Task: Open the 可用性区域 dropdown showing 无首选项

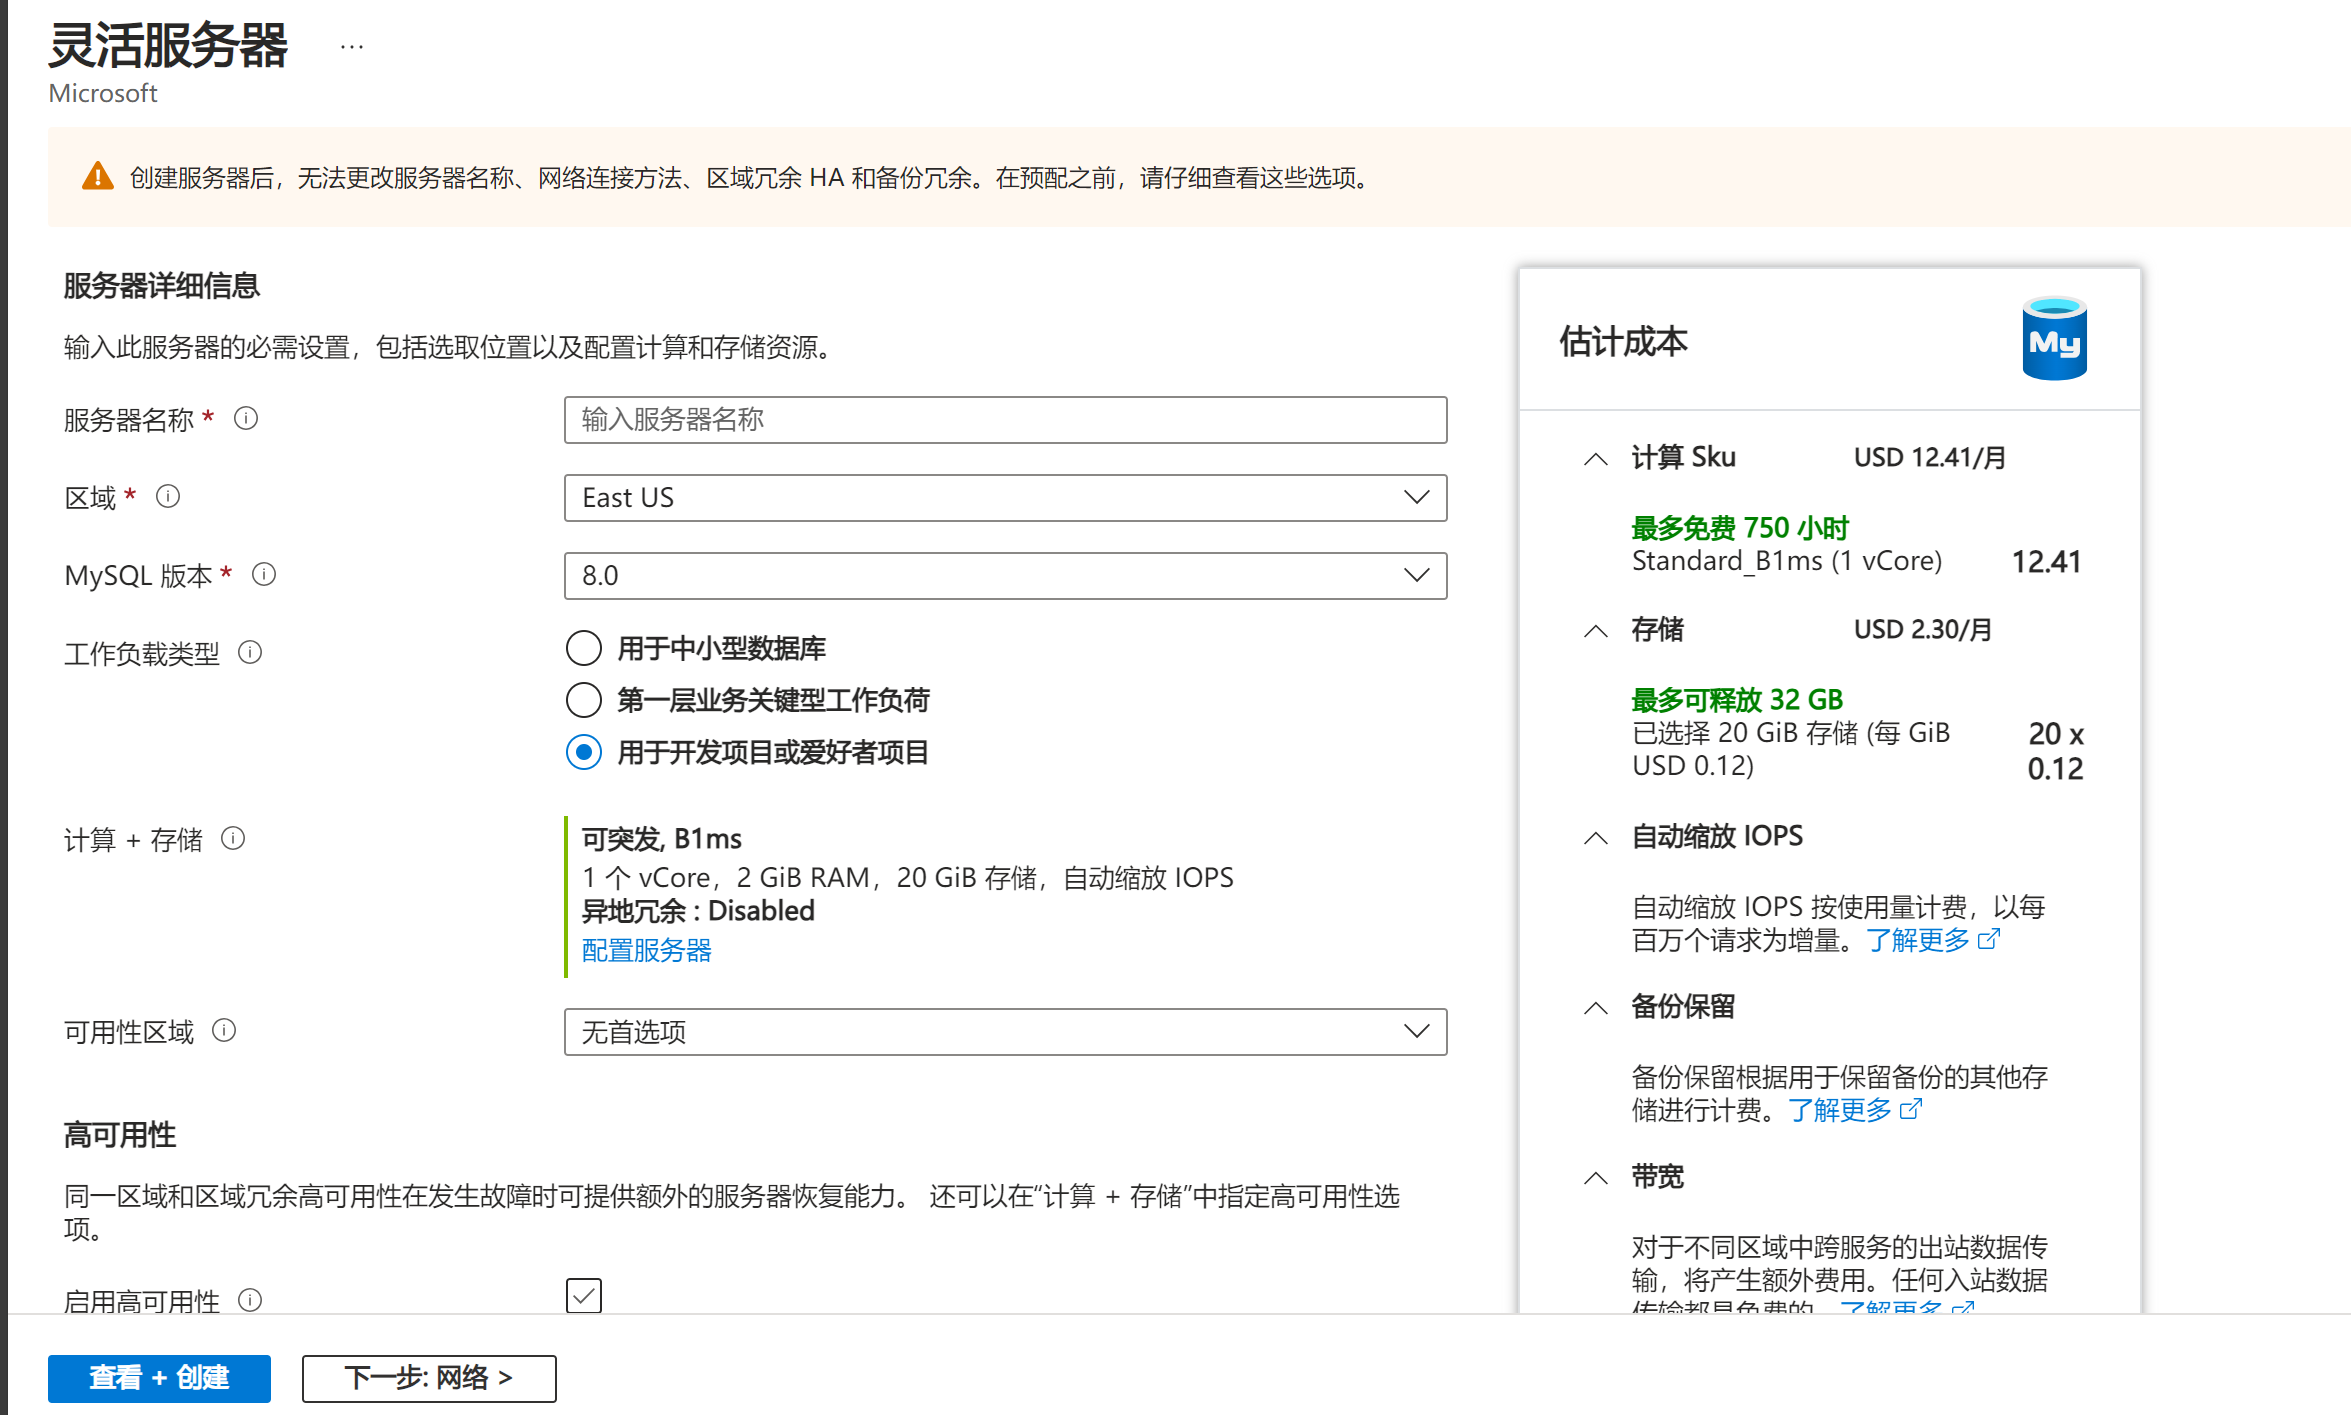Action: 1005,1031
